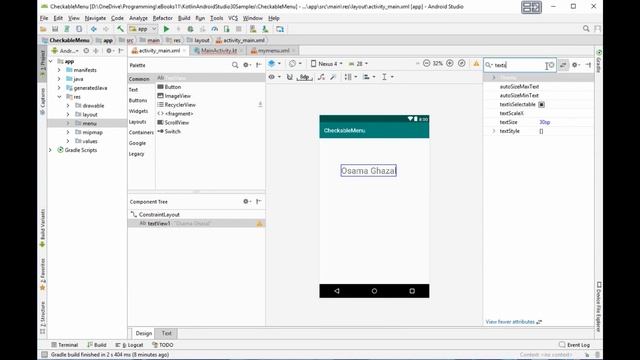
Task: Click the textView1 warning icon in Component Tree
Action: click(259, 223)
